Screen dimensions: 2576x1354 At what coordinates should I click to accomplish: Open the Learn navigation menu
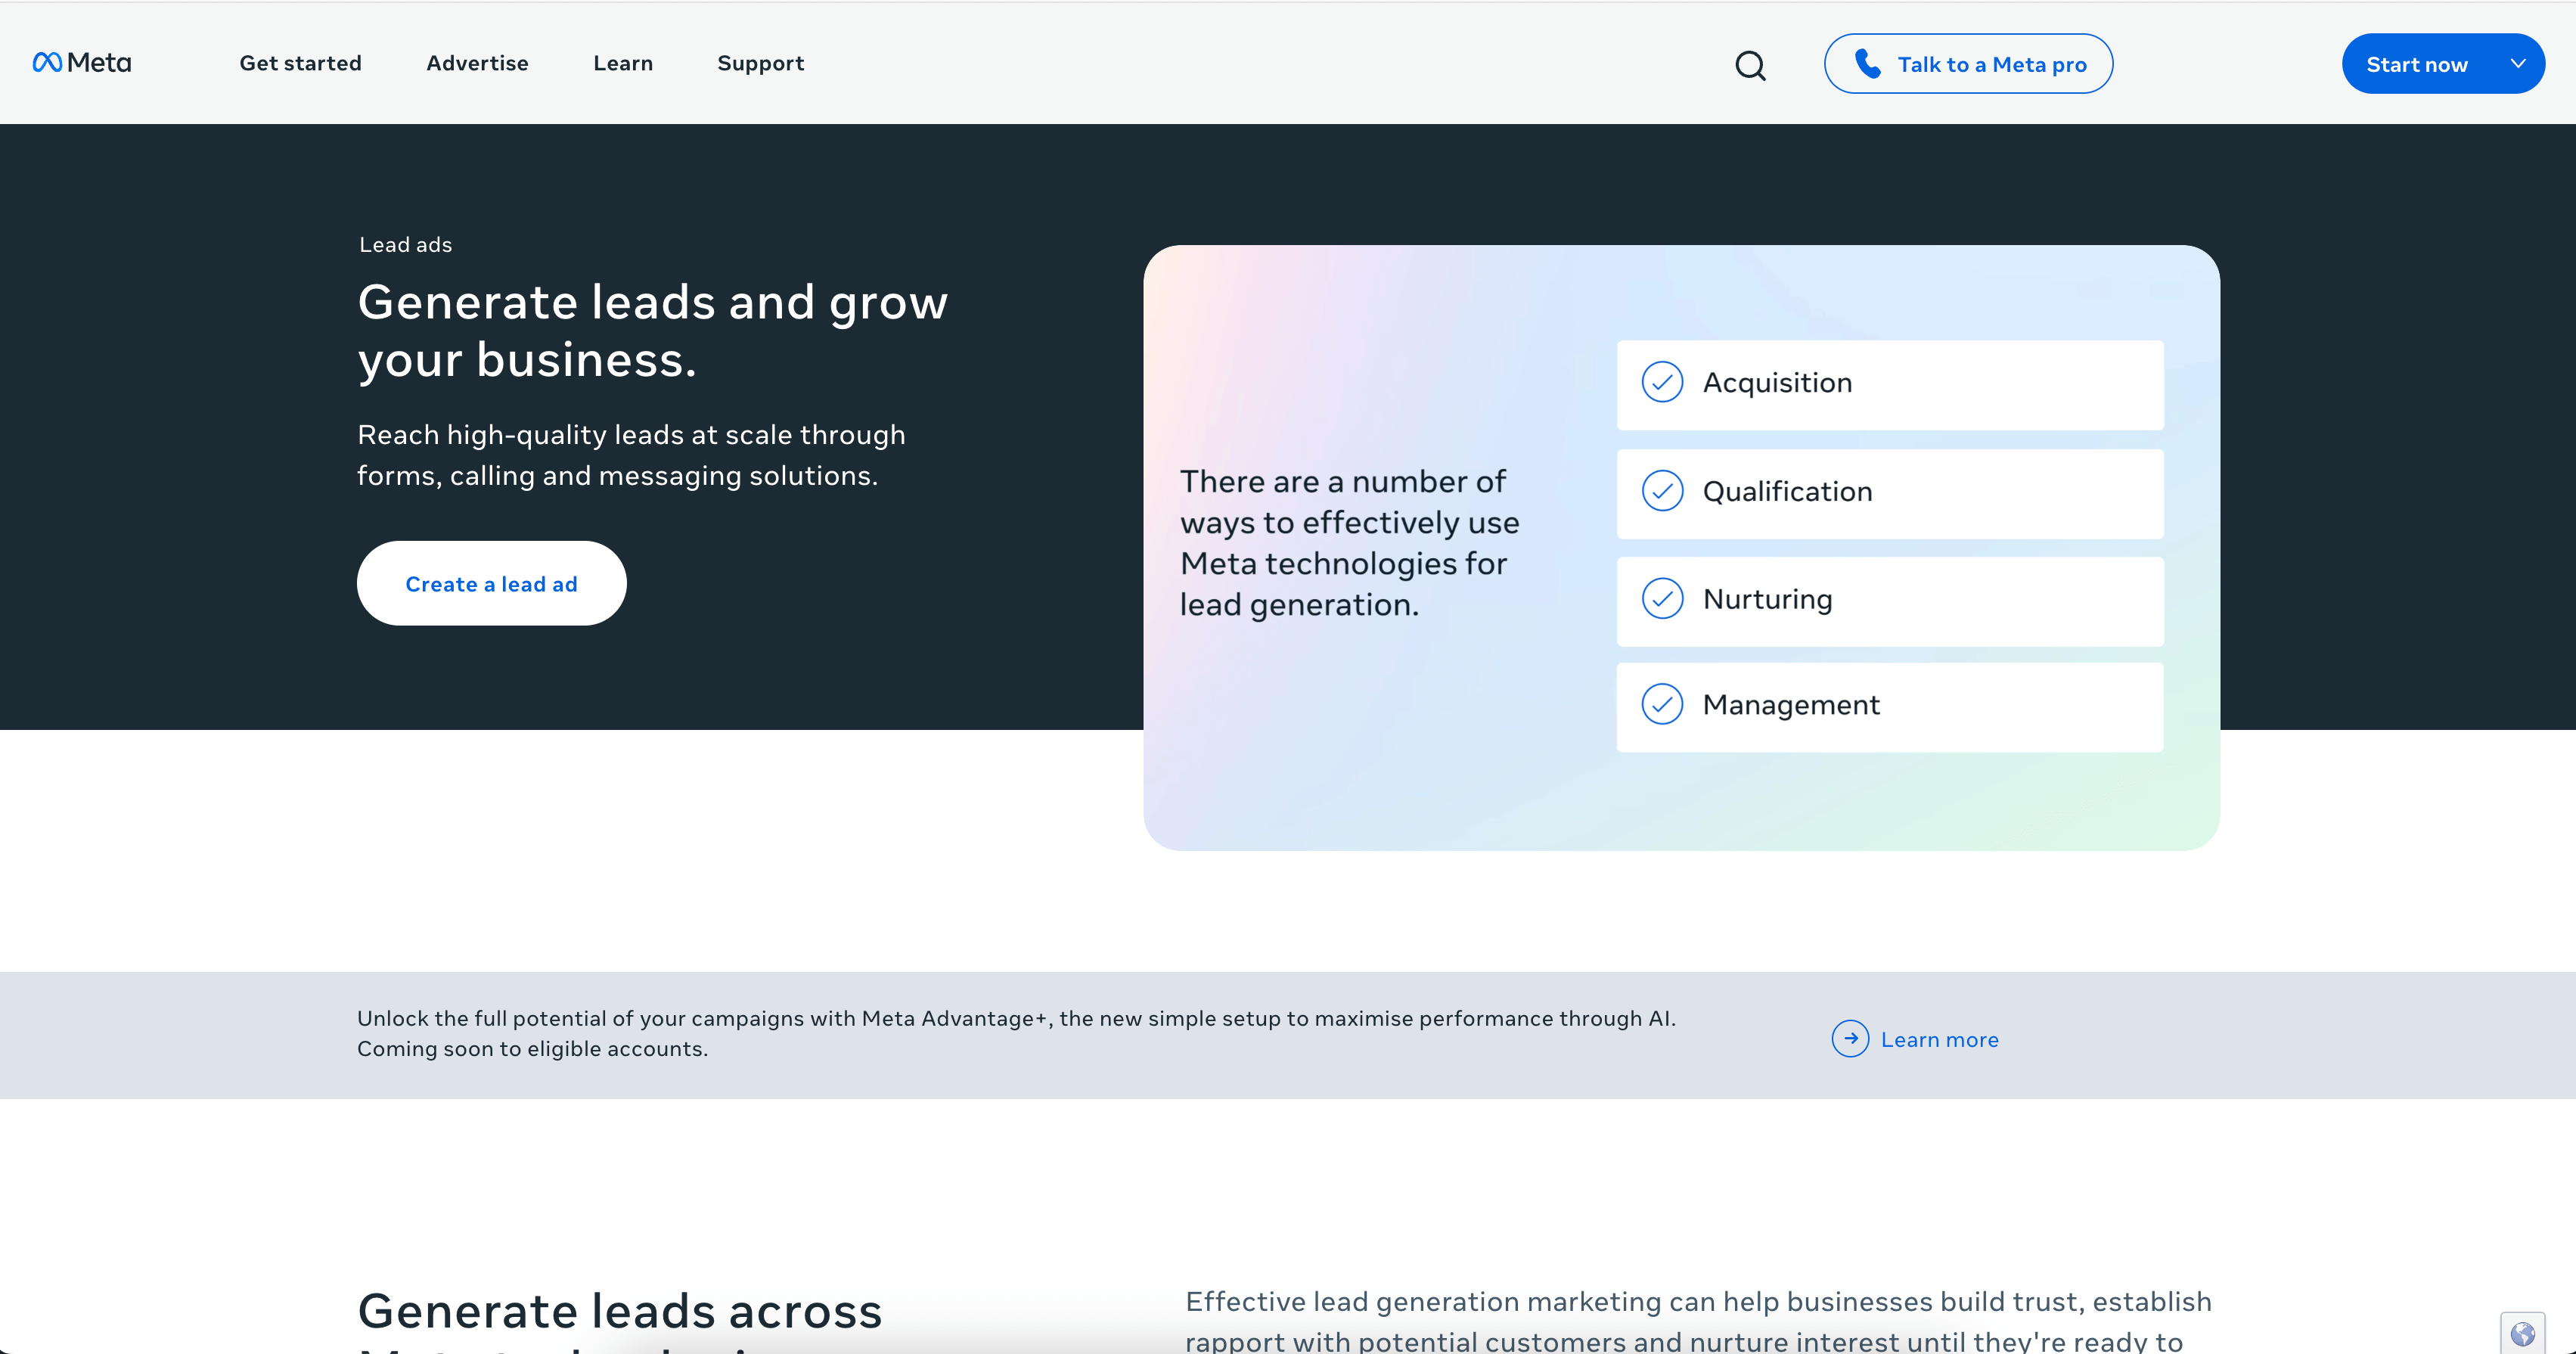pos(622,63)
